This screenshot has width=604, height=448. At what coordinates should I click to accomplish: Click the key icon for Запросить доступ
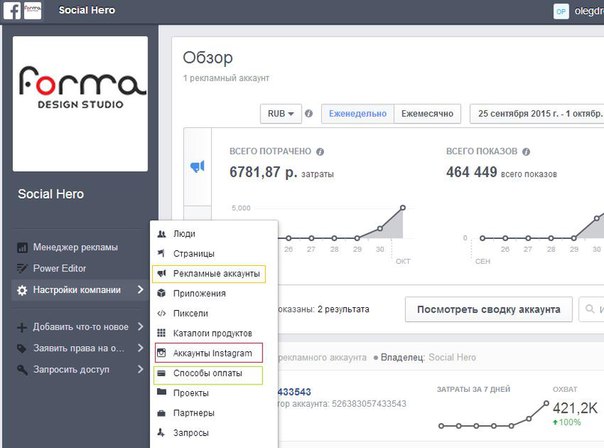[x=22, y=370]
